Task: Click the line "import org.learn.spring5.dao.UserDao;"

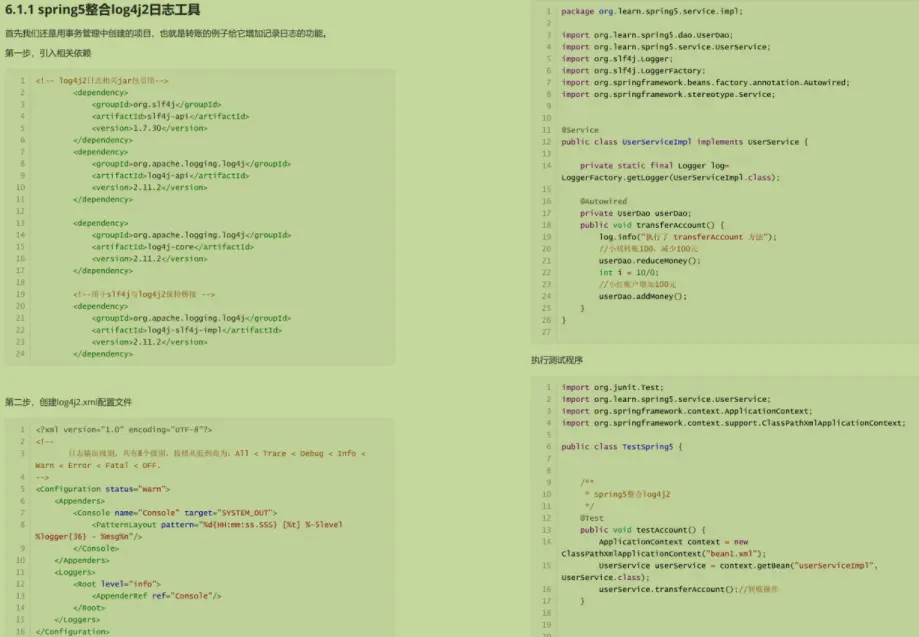Action: click(647, 35)
